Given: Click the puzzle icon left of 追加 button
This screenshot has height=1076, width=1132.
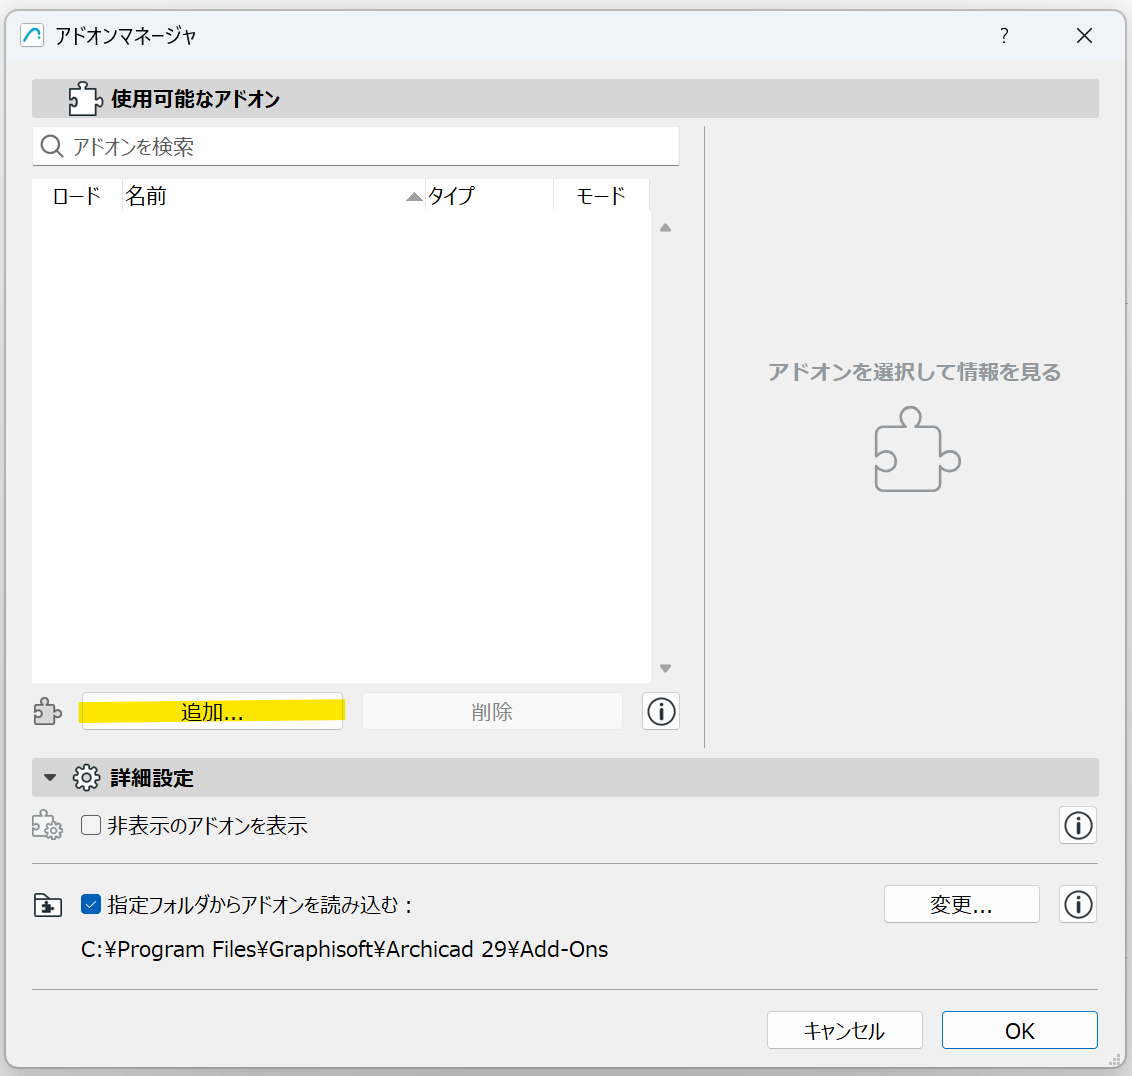Looking at the screenshot, I should 47,712.
